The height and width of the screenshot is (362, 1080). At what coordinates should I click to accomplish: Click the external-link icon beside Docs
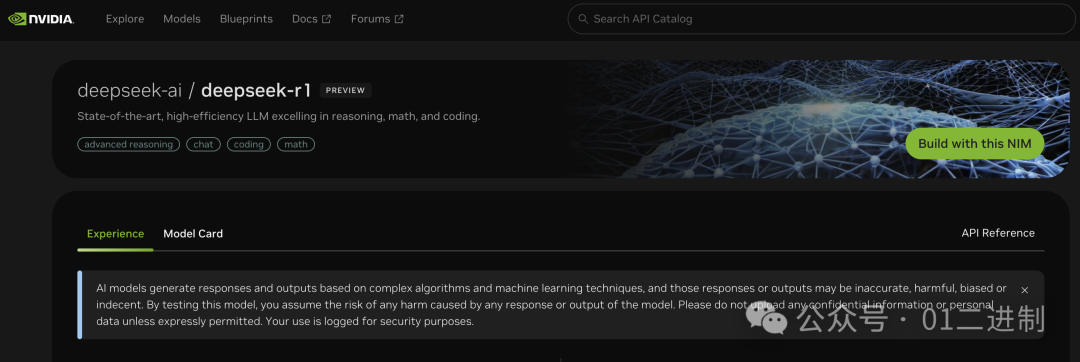(326, 19)
